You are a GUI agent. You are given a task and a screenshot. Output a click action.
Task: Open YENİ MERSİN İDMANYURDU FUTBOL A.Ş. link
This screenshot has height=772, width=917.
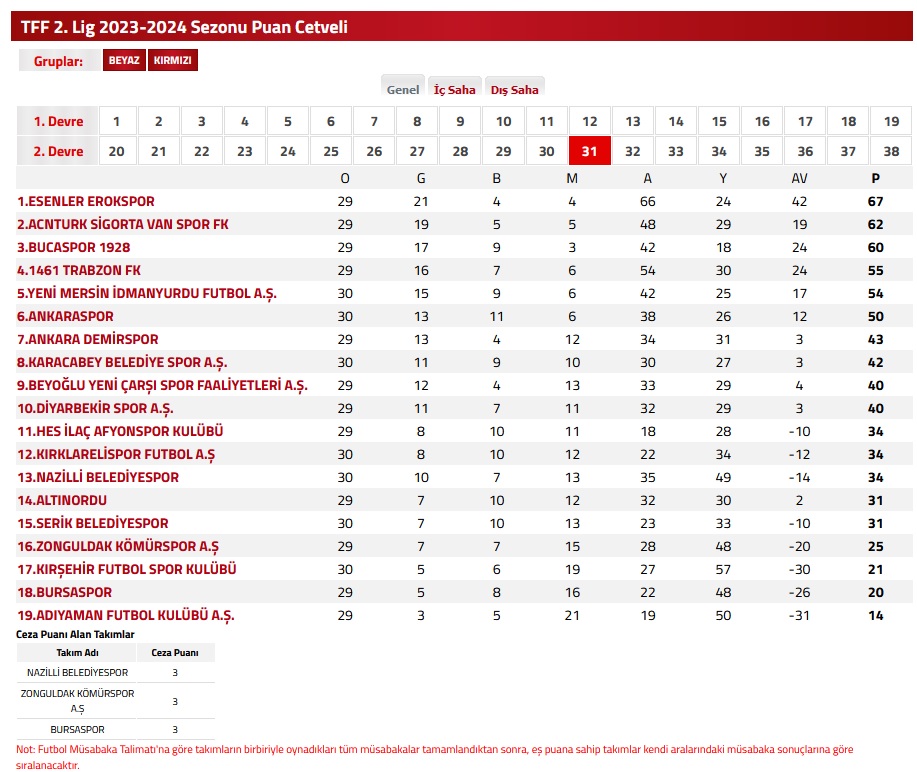147,293
